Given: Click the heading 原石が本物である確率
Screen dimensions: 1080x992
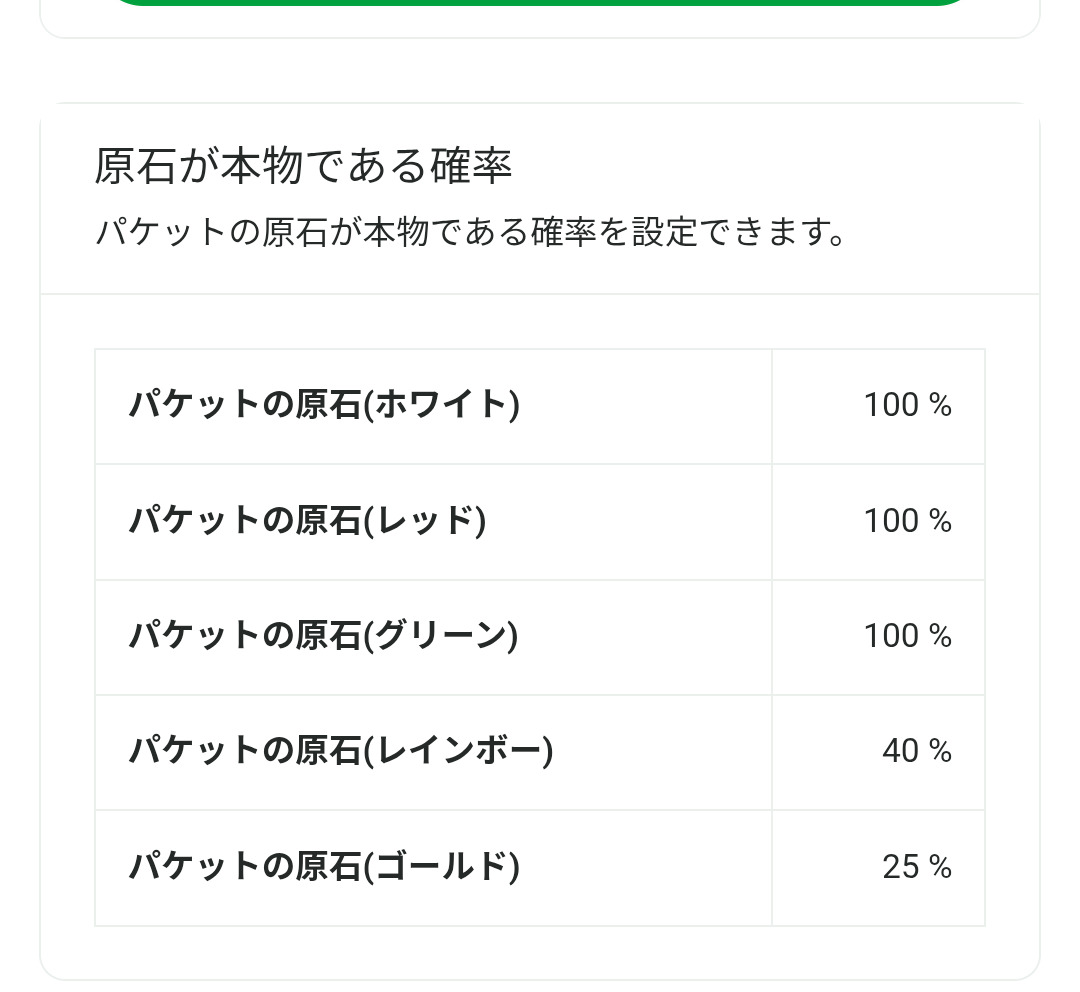Looking at the screenshot, I should pyautogui.click(x=303, y=167).
